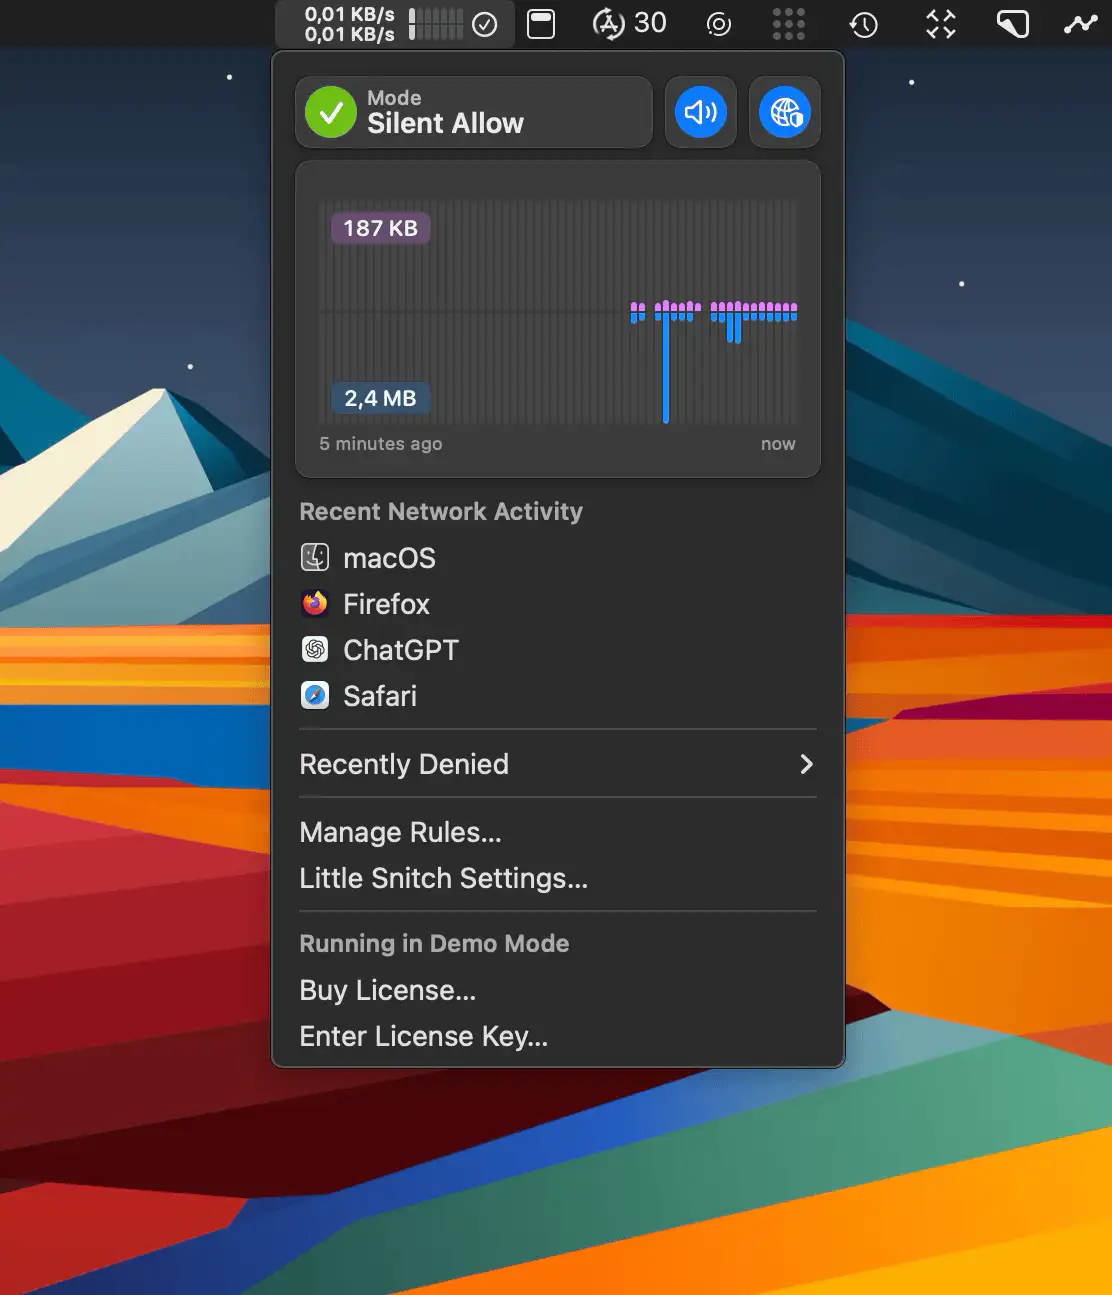Click the Firefox app icon
This screenshot has width=1112, height=1295.
(x=315, y=603)
